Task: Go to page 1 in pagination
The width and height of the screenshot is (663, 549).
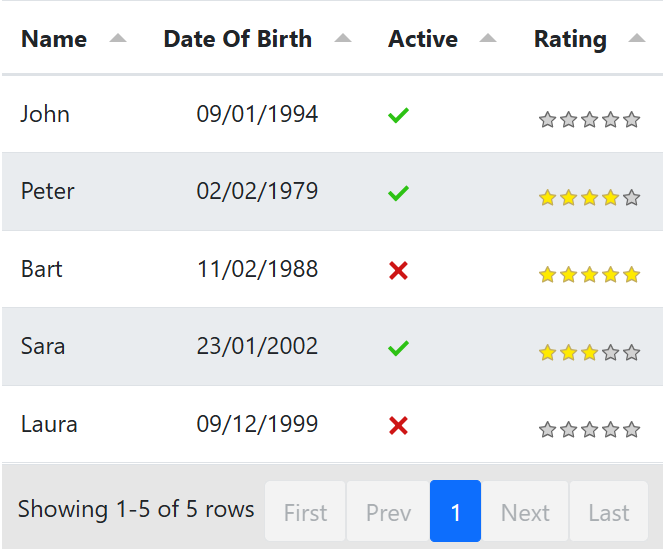Action: point(455,512)
